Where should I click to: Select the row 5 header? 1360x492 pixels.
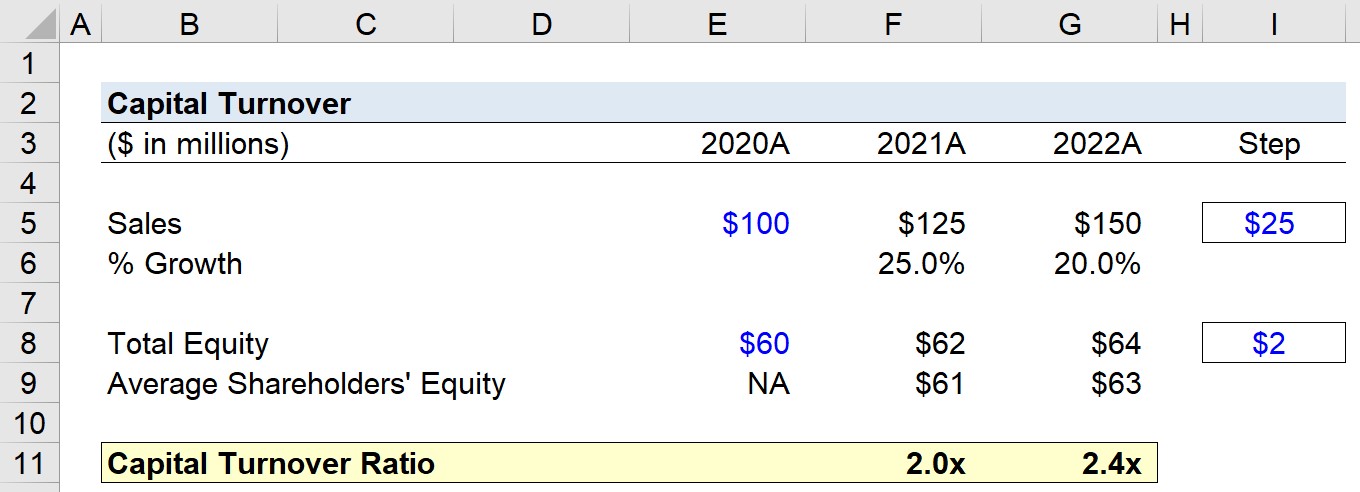pyautogui.click(x=28, y=224)
